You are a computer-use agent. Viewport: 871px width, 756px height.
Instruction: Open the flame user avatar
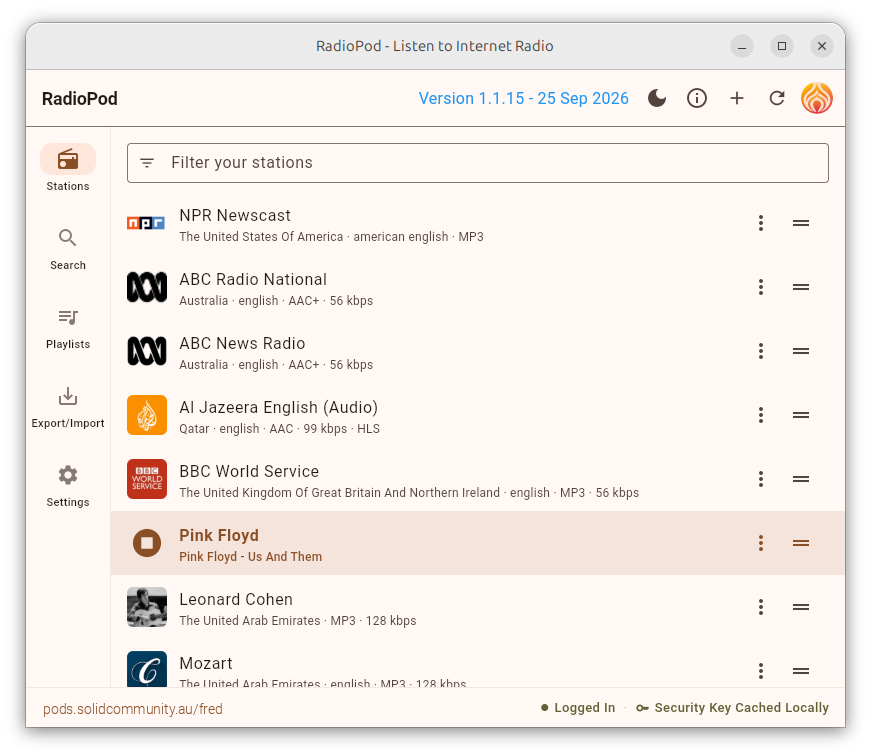coord(817,98)
